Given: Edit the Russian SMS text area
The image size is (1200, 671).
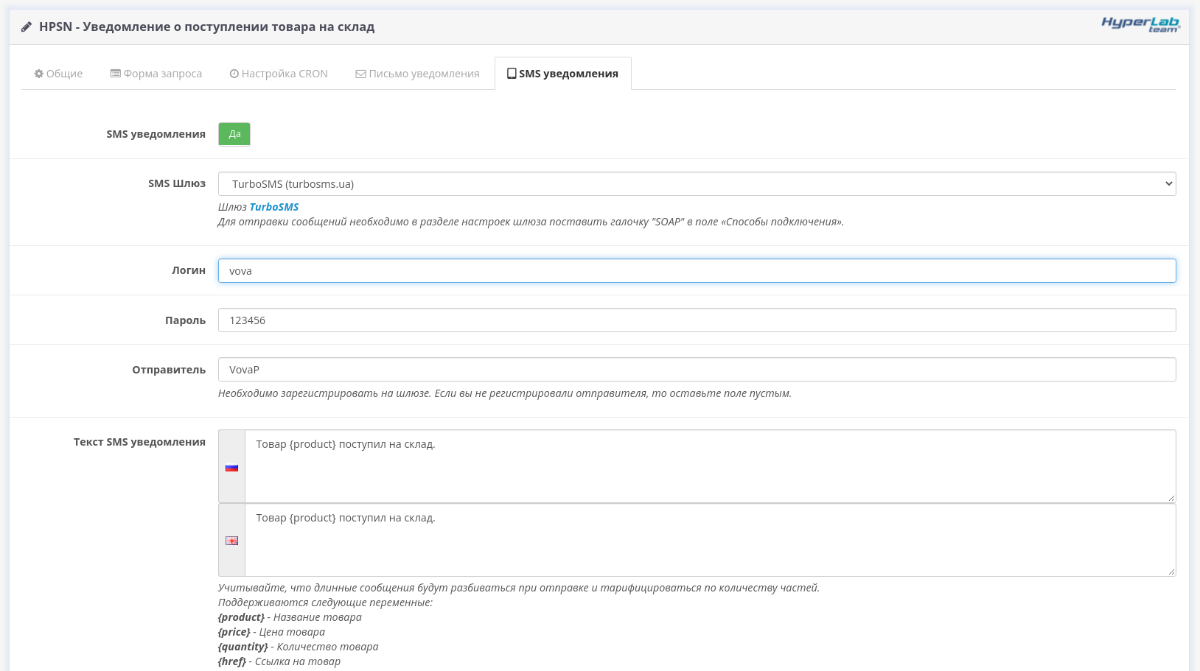Looking at the screenshot, I should pyautogui.click(x=708, y=466).
